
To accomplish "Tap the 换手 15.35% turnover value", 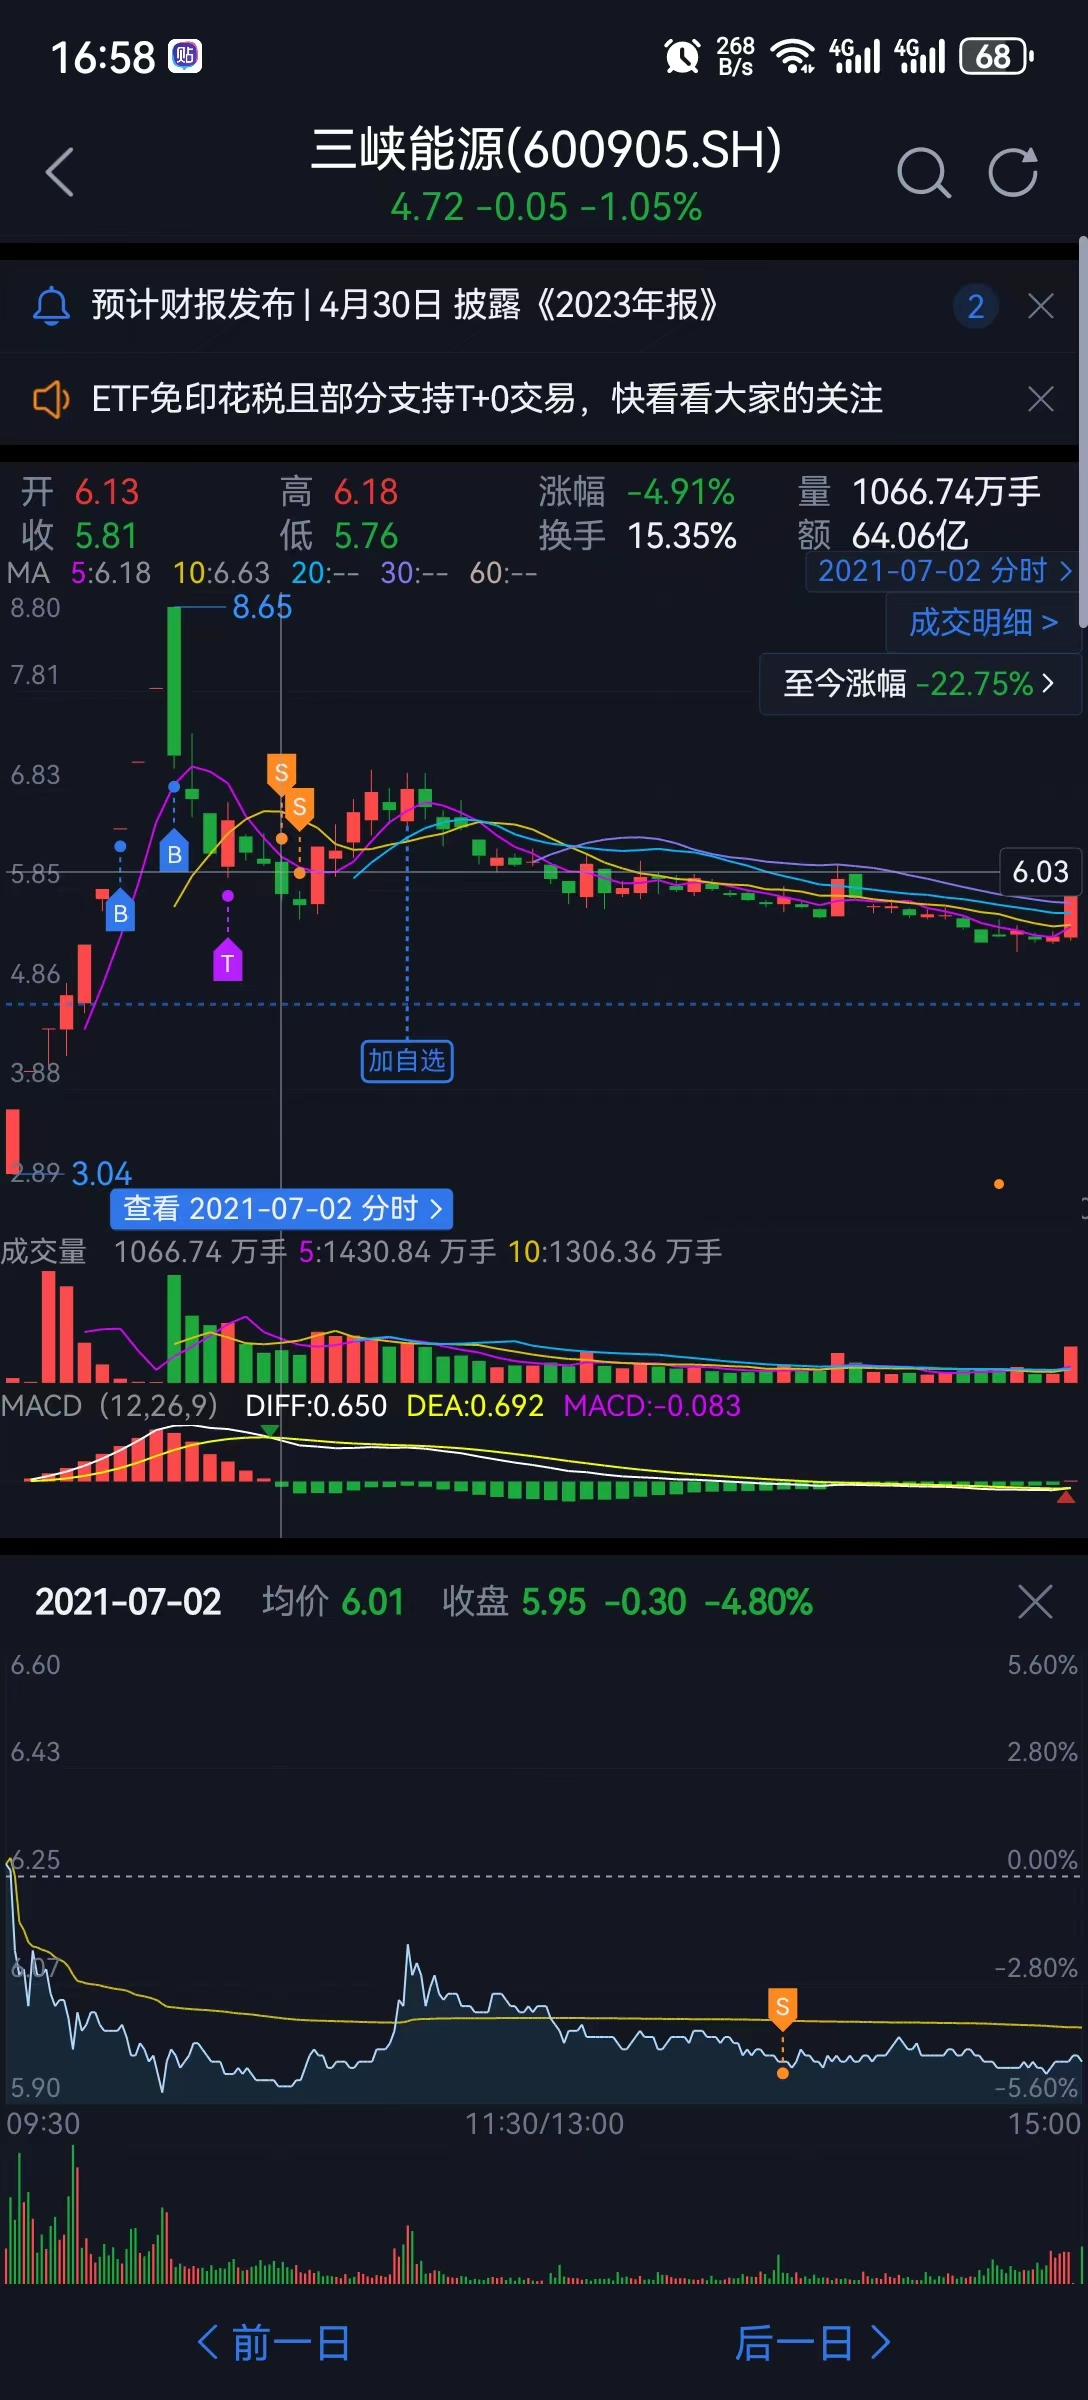I will click(638, 537).
